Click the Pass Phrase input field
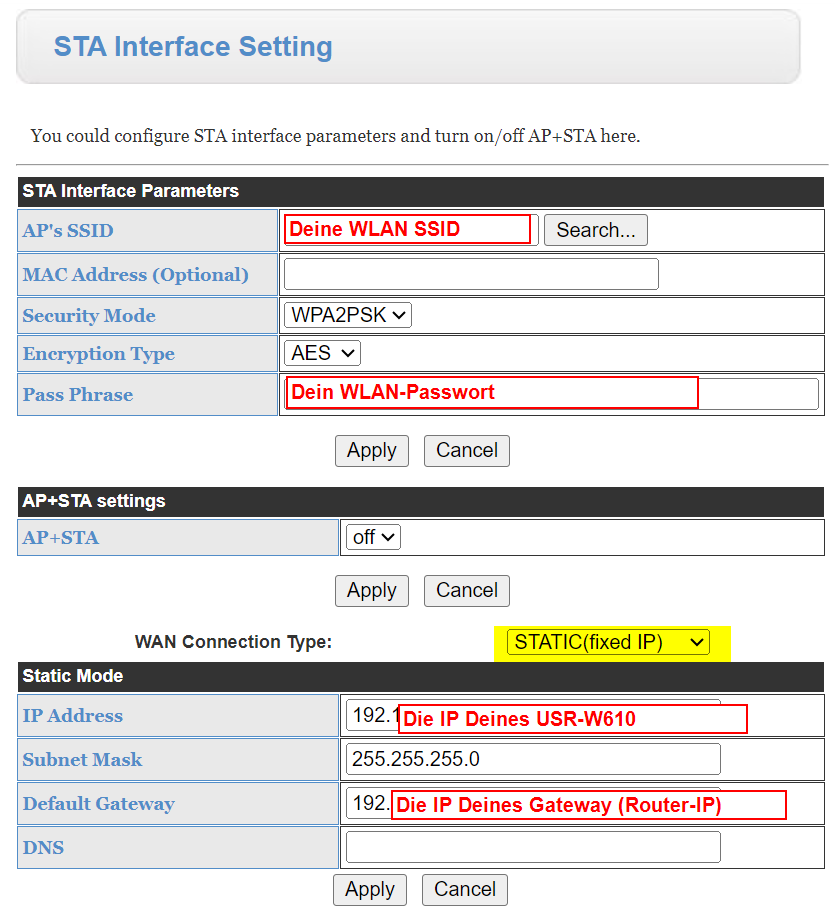Viewport: 835px width, 917px height. click(551, 394)
